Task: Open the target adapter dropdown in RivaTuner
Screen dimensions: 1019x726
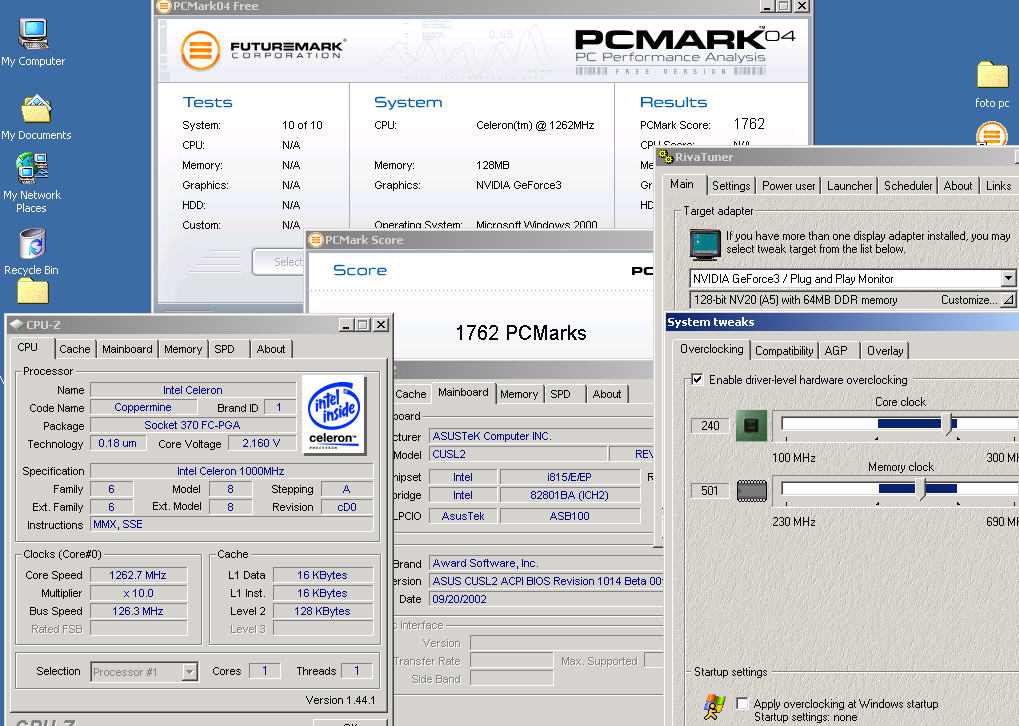Action: click(x=1008, y=278)
